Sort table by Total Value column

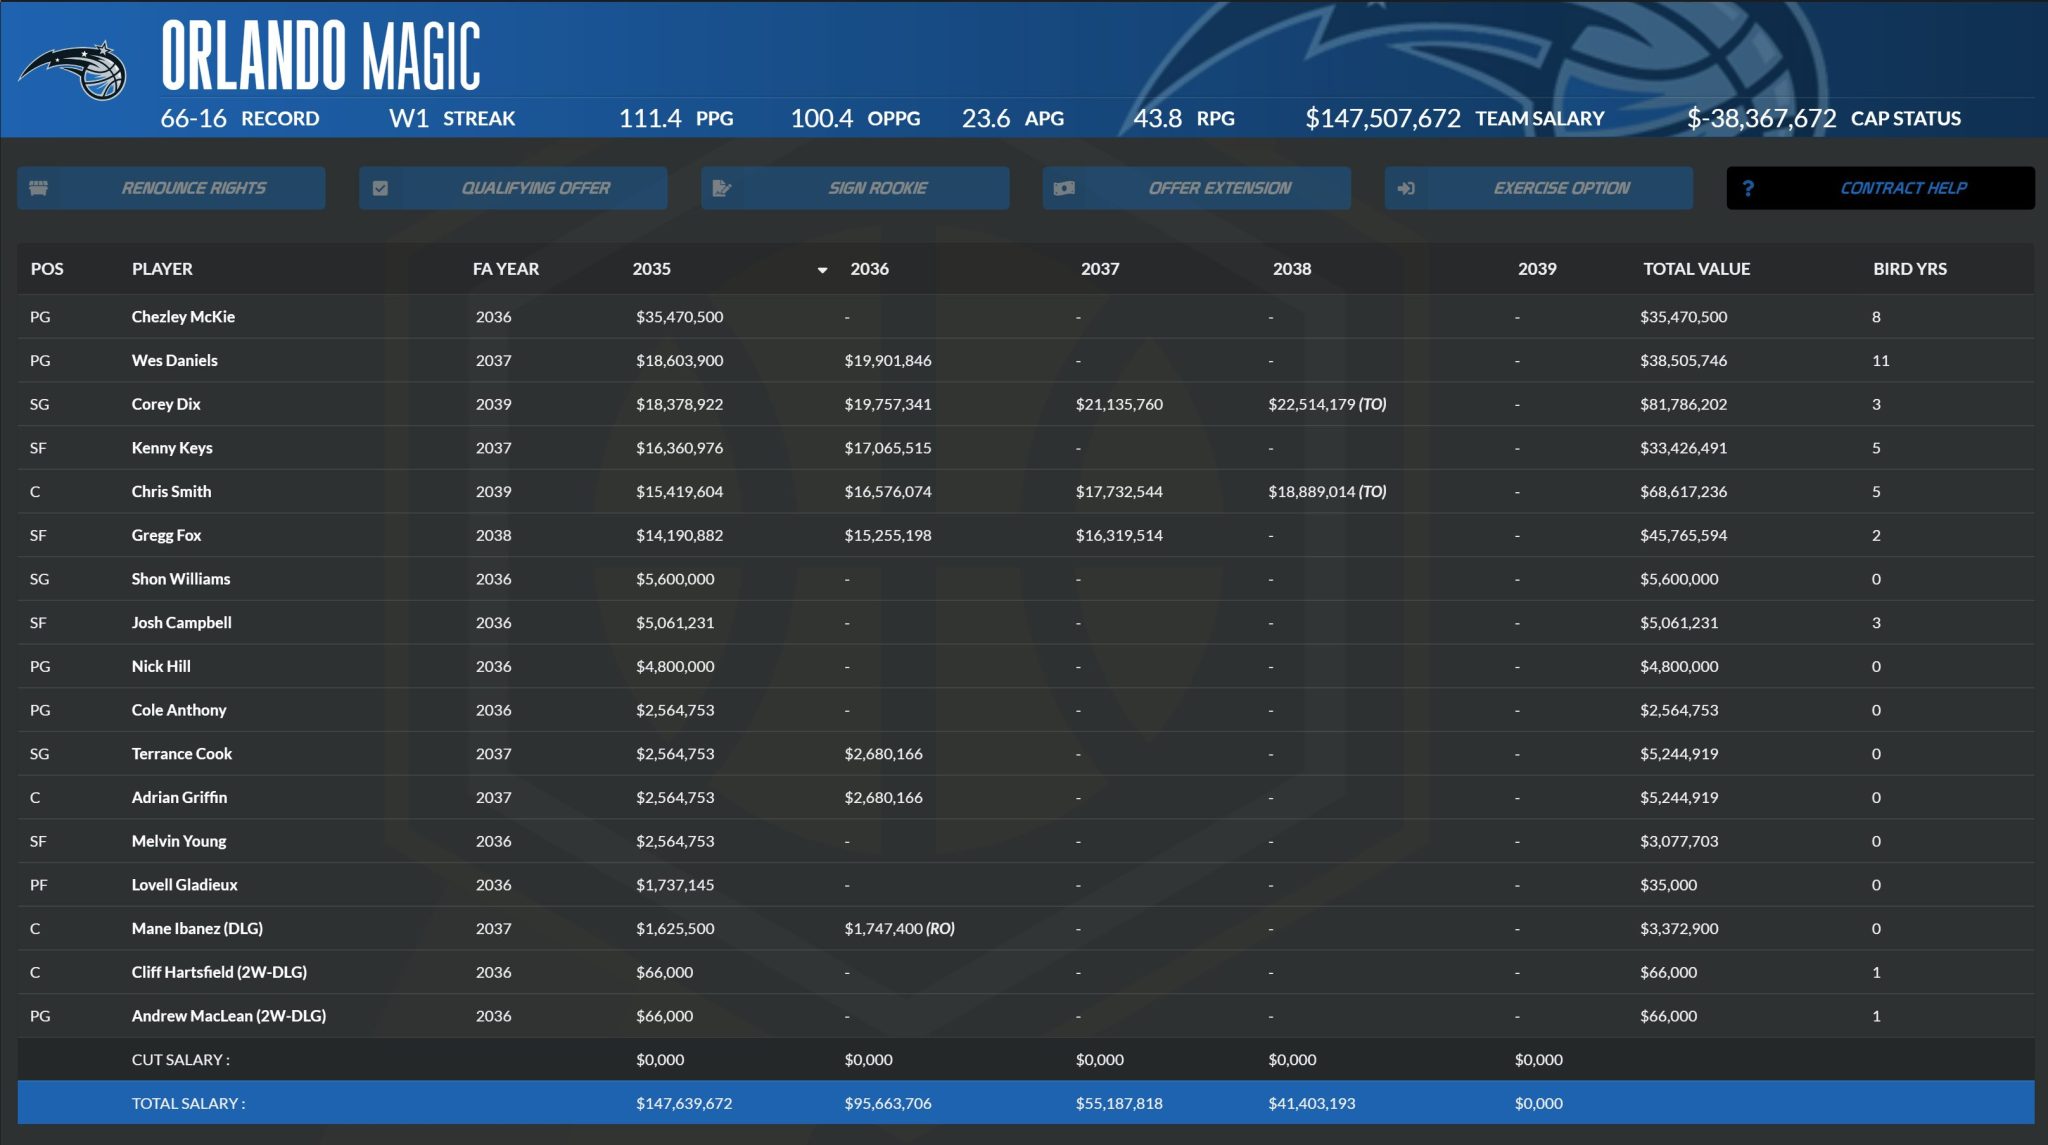pos(1696,269)
